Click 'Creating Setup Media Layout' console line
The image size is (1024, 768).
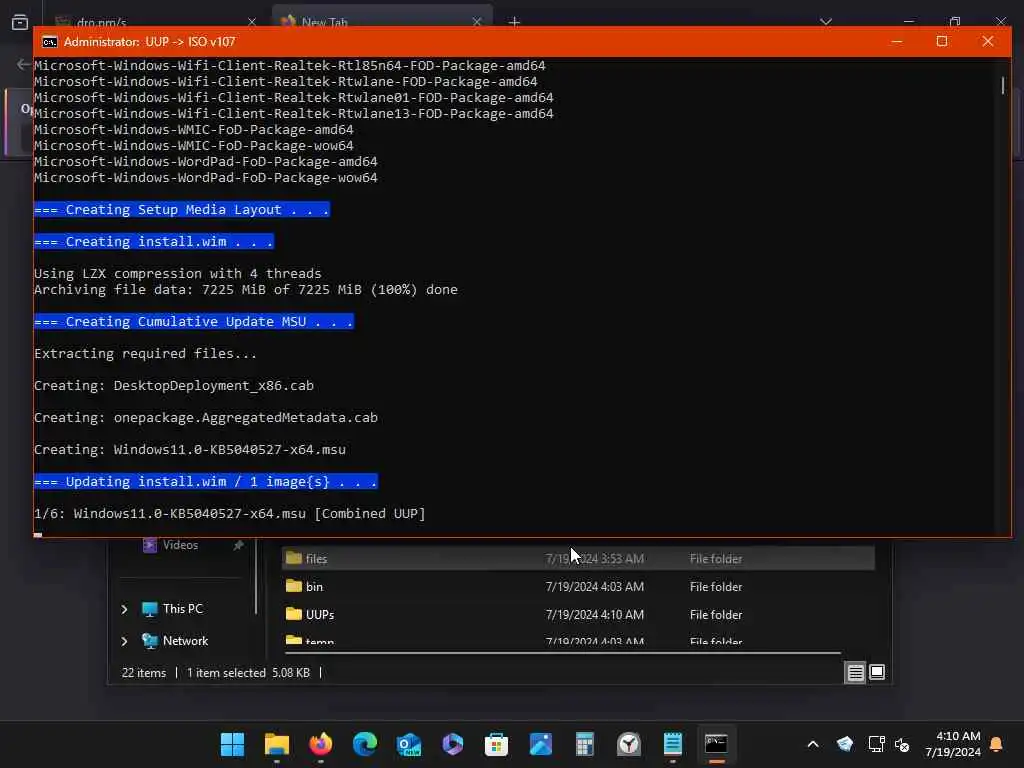[182, 210]
